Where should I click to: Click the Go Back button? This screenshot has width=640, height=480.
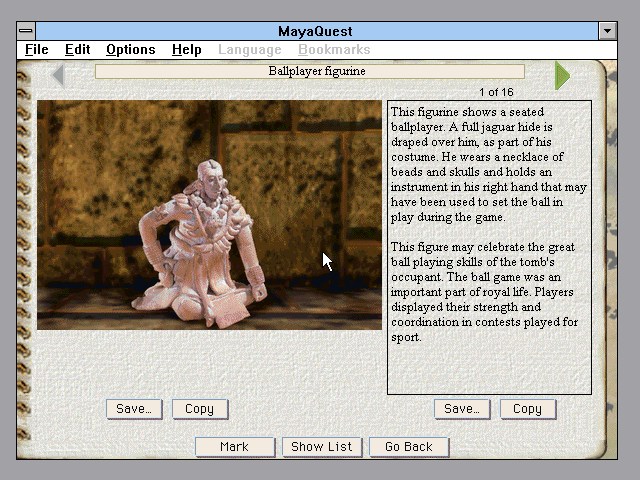pos(409,447)
